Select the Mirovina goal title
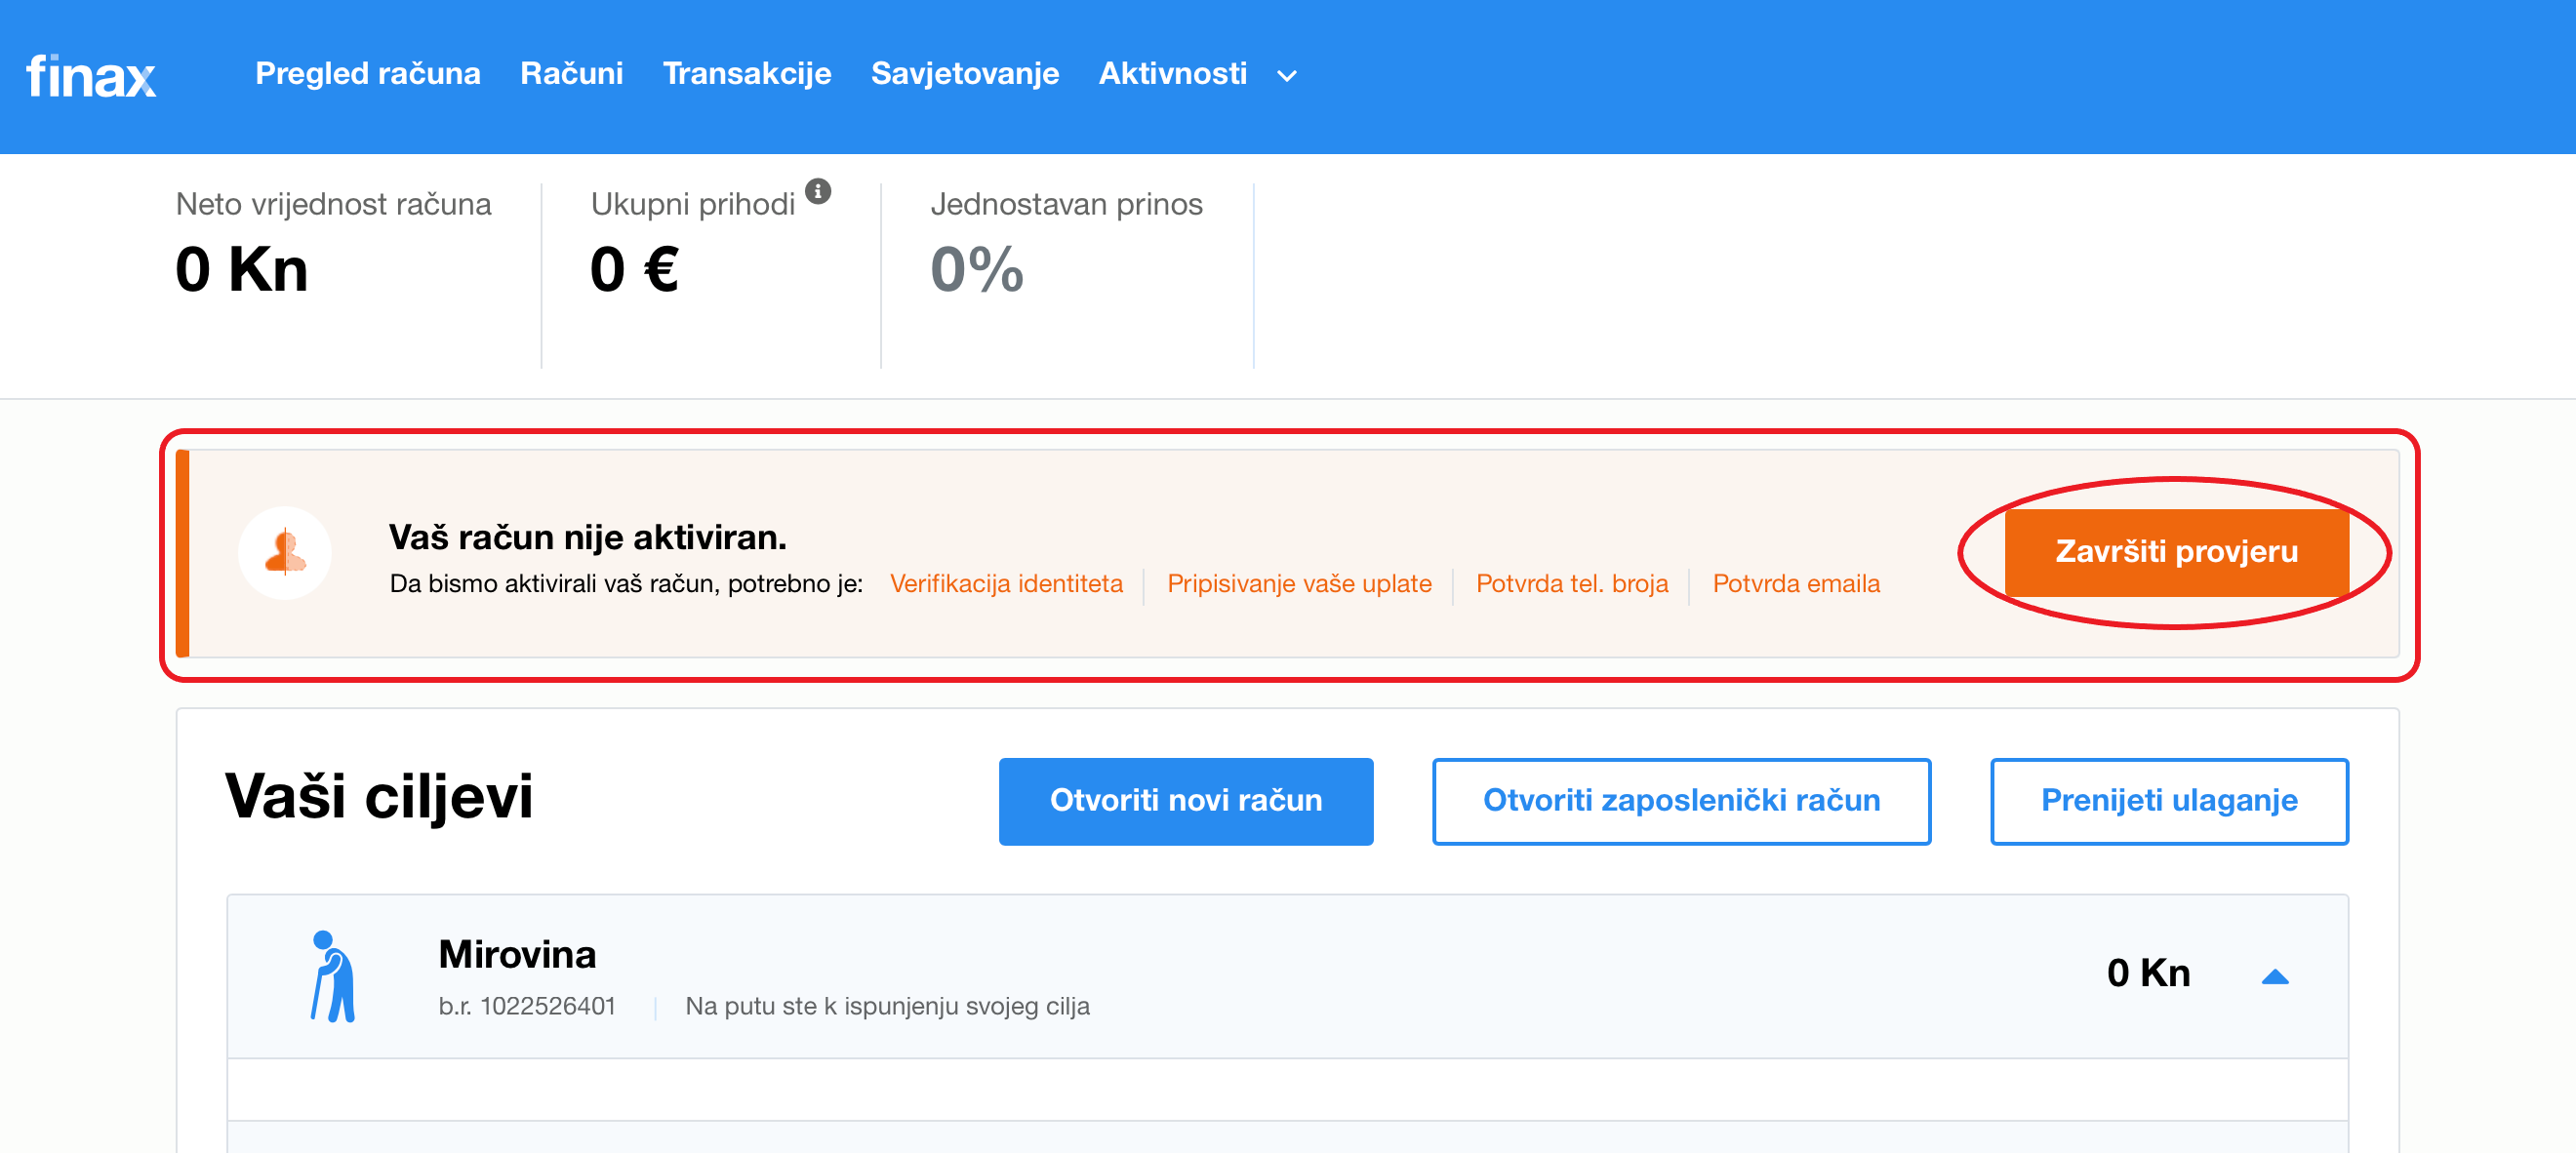 click(x=517, y=954)
